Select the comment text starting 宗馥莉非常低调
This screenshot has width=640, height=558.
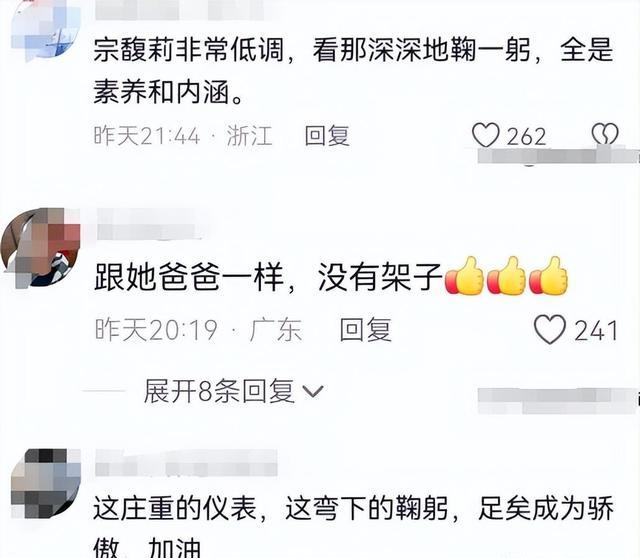(353, 71)
